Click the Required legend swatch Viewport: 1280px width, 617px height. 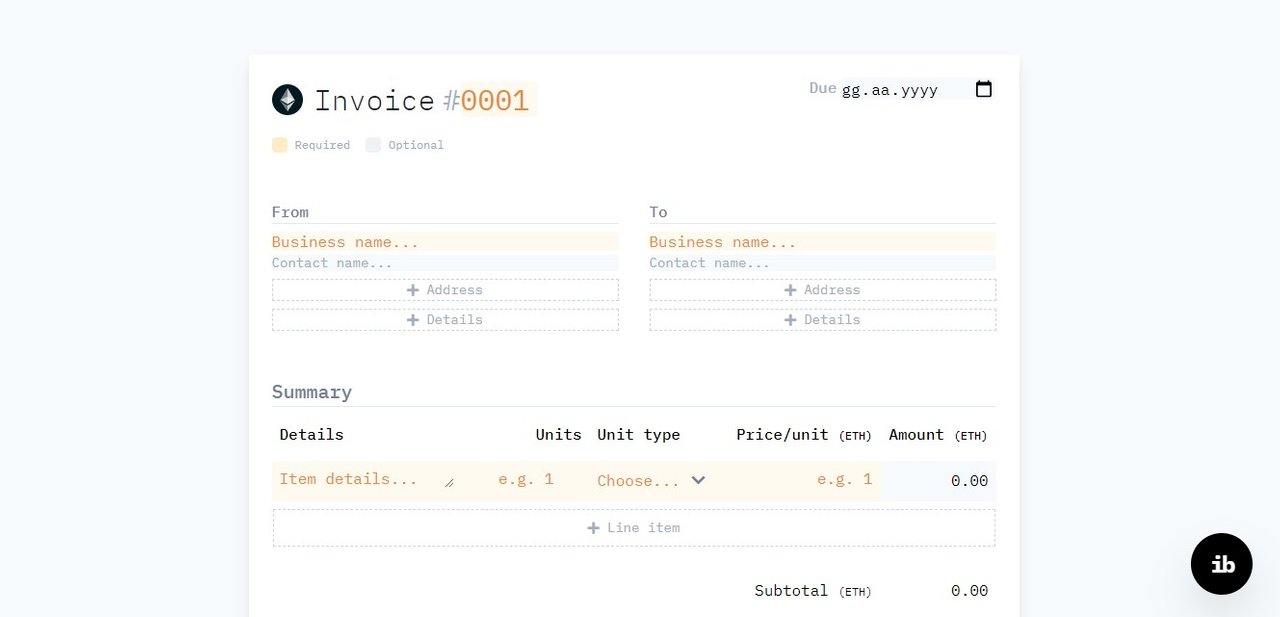click(280, 145)
